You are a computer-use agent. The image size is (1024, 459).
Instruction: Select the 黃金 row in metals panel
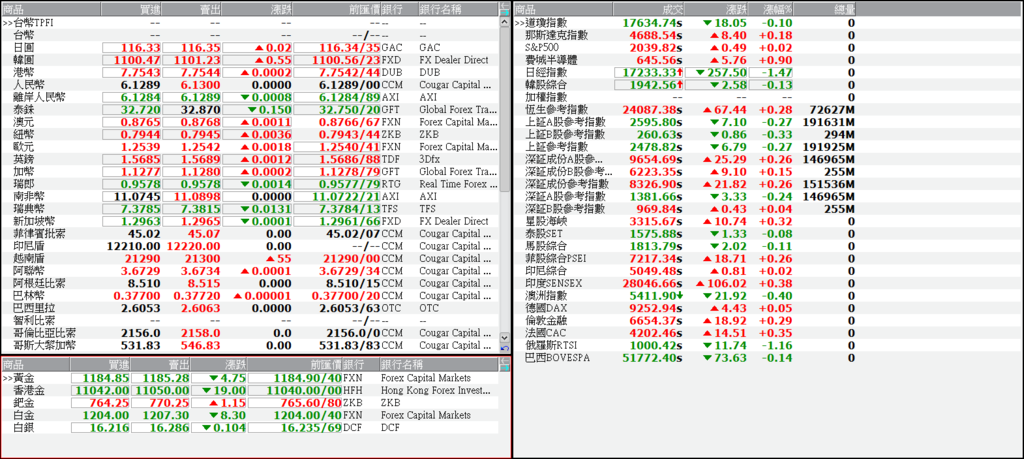250,377
